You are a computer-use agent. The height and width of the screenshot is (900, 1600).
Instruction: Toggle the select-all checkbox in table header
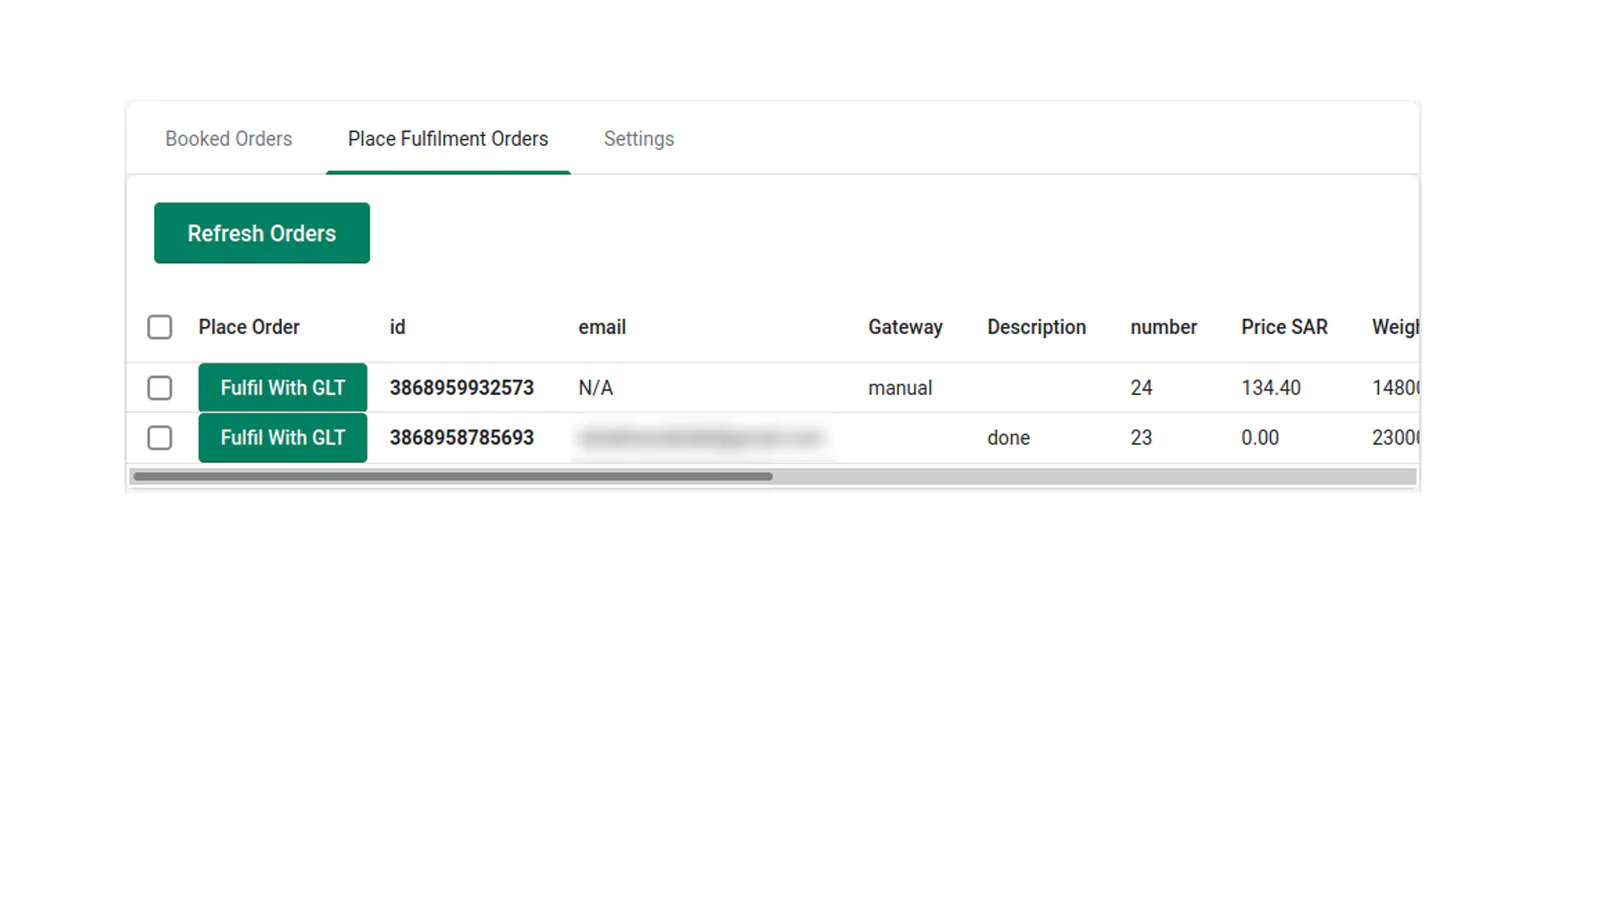pos(160,327)
